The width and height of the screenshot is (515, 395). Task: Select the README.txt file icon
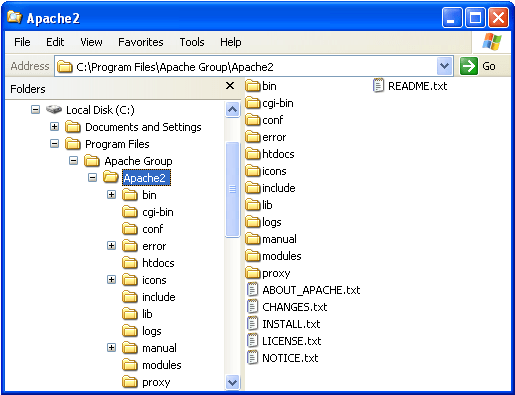(378, 86)
